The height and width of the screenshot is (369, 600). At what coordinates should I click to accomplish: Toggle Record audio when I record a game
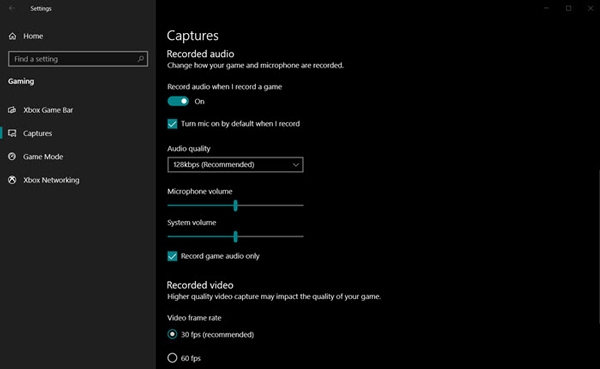click(178, 101)
